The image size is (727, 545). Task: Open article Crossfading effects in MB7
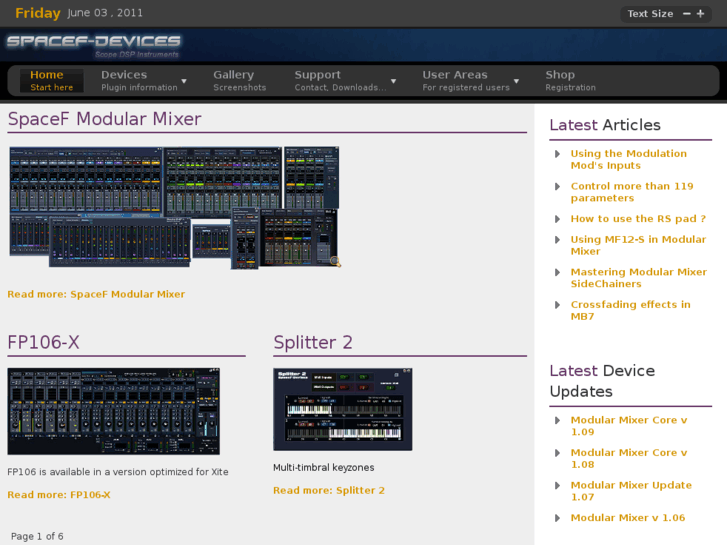click(x=631, y=310)
